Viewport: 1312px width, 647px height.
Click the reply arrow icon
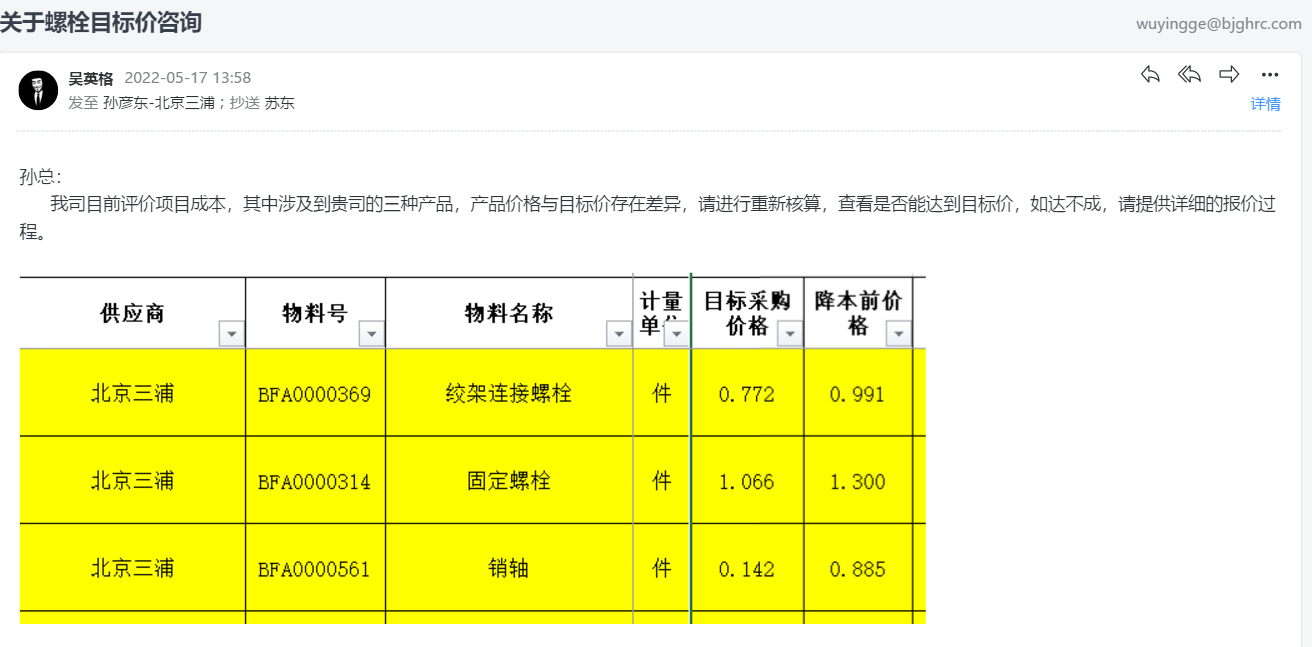tap(1150, 75)
